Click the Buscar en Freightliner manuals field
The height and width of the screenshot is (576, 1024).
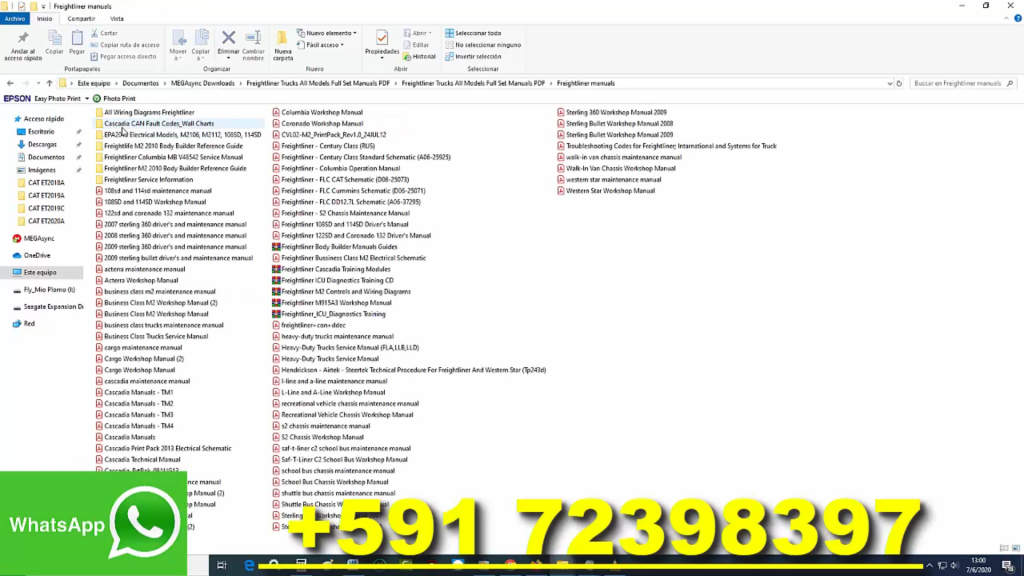[x=962, y=84]
